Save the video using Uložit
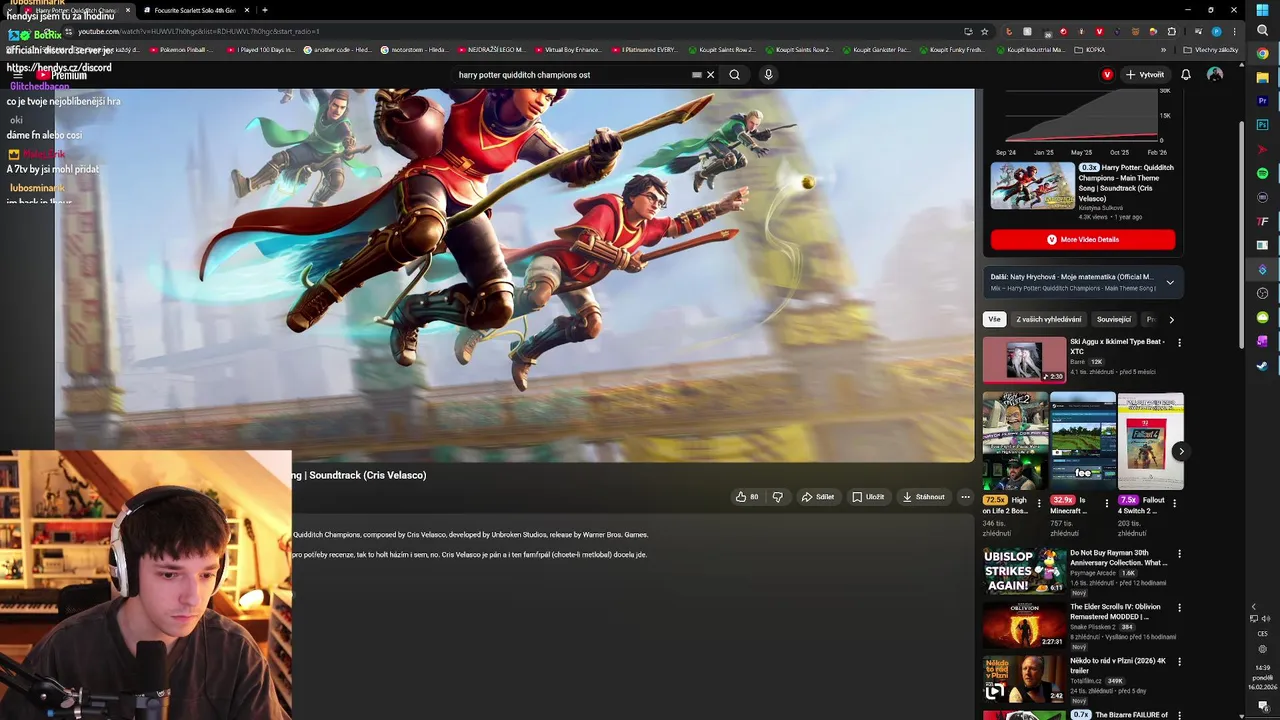Image resolution: width=1280 pixels, height=720 pixels. click(868, 497)
